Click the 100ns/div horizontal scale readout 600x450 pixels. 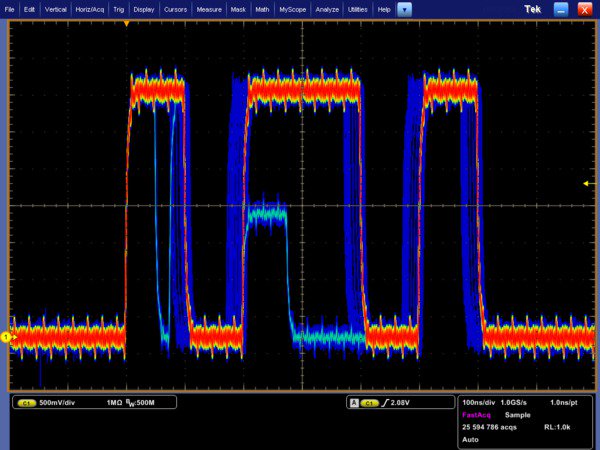coord(480,402)
